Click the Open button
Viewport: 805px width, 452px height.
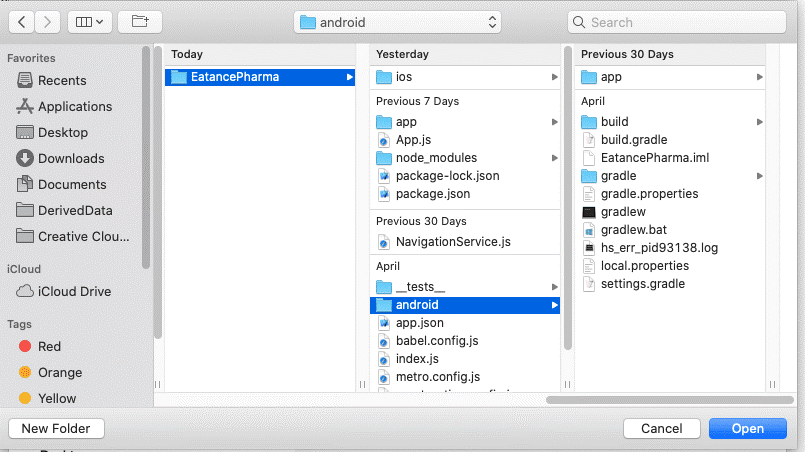point(747,428)
